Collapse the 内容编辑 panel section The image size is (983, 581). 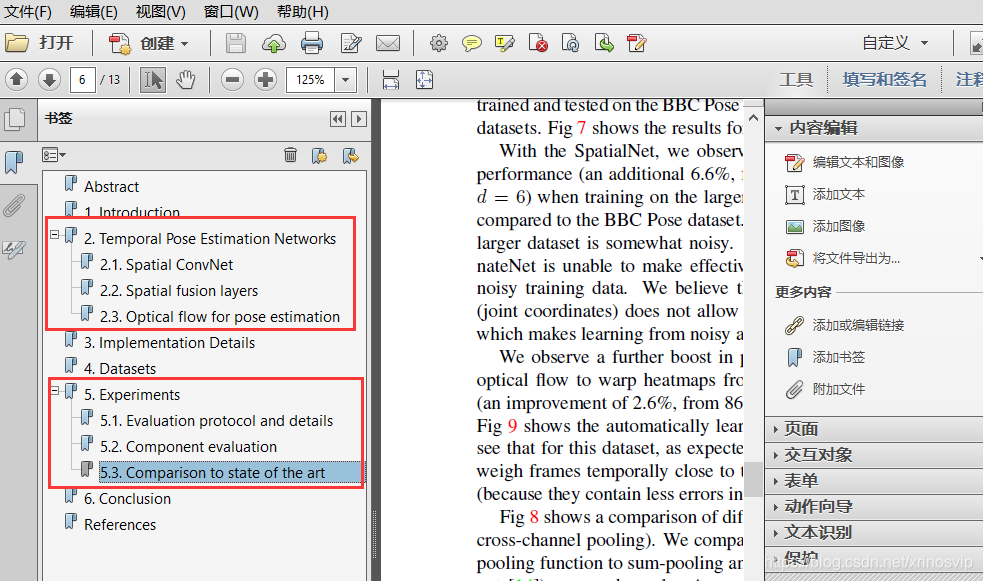pyautogui.click(x=778, y=128)
